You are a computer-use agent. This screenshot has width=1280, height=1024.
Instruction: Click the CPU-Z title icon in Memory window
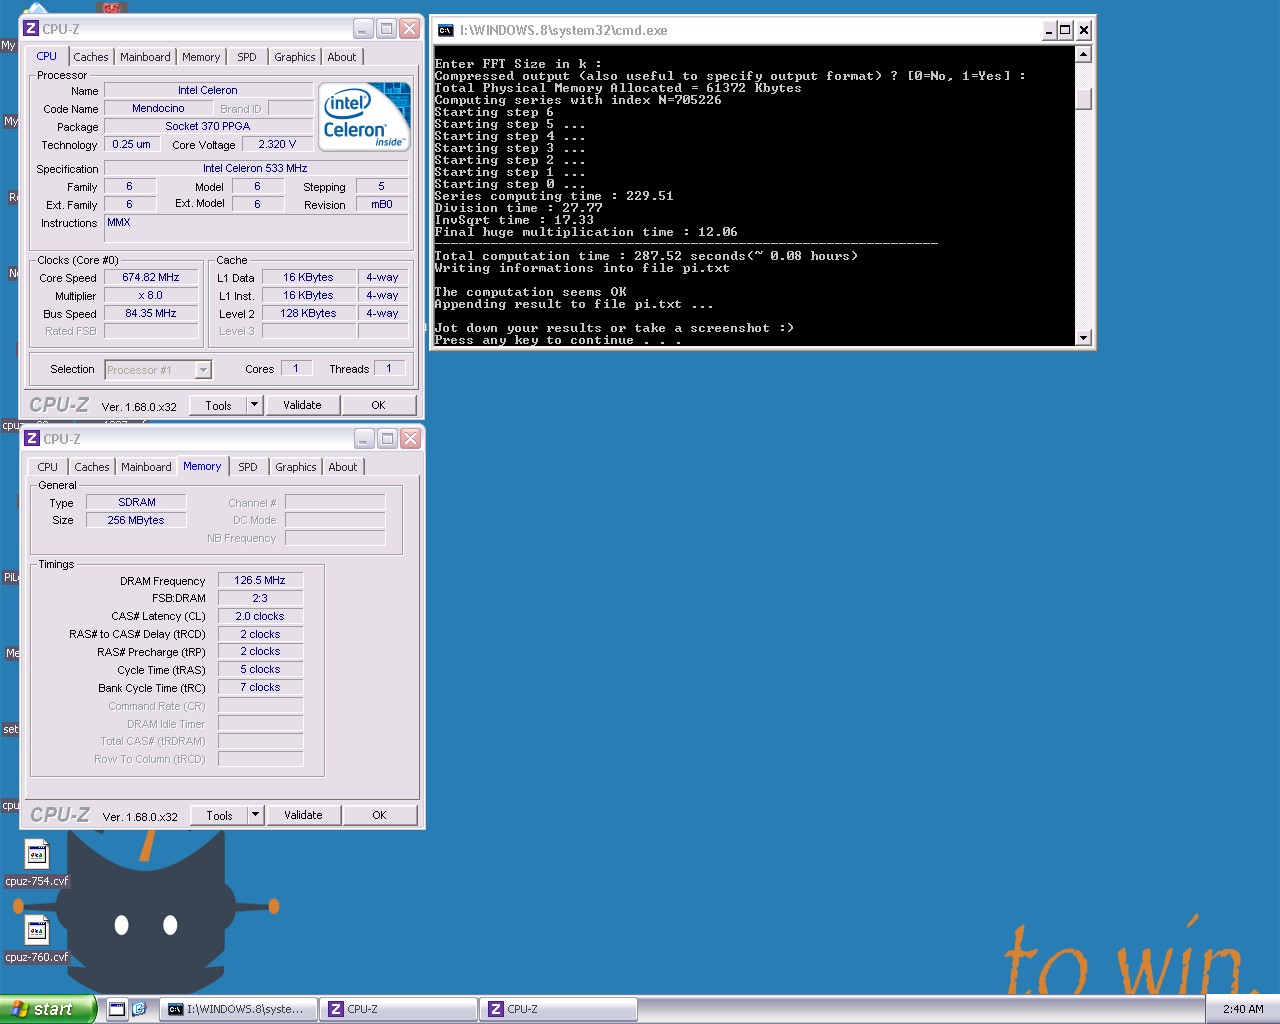(32, 439)
